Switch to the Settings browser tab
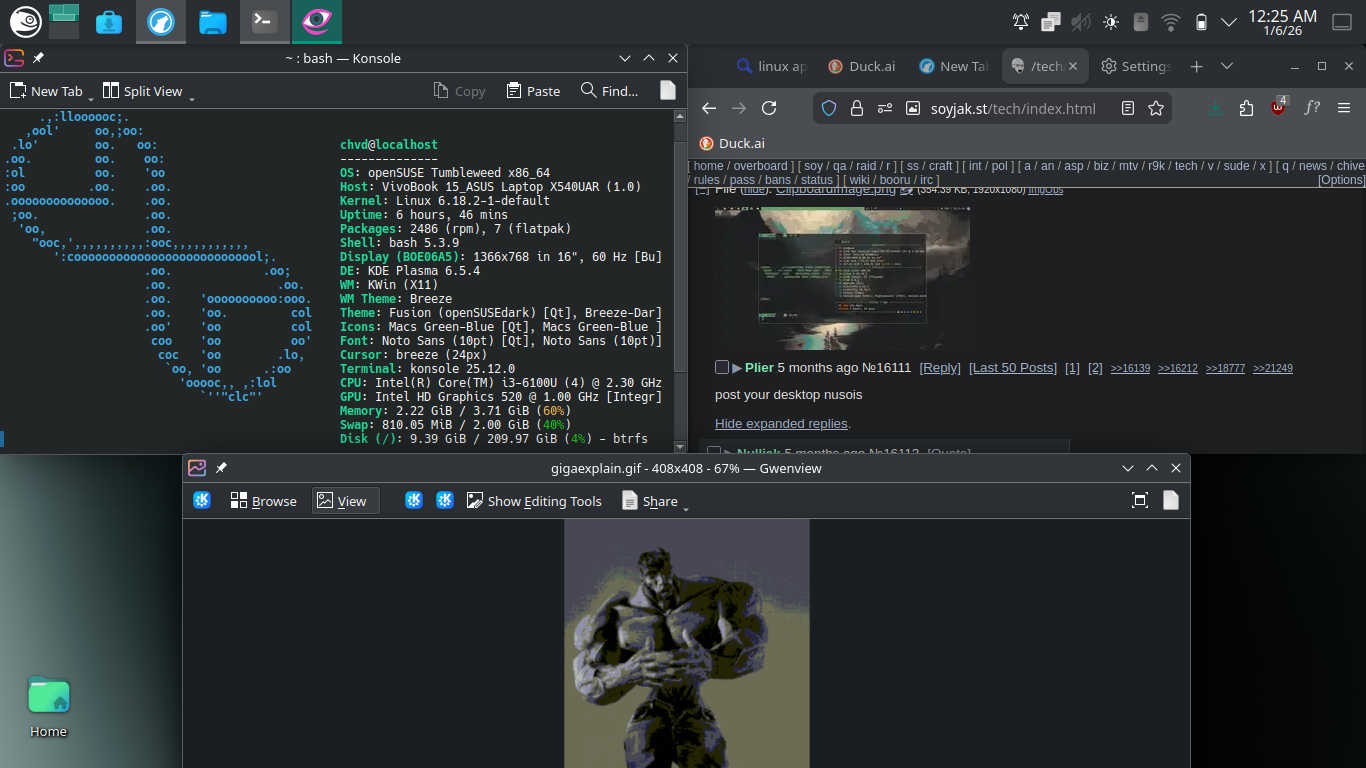The image size is (1366, 768). [1135, 66]
